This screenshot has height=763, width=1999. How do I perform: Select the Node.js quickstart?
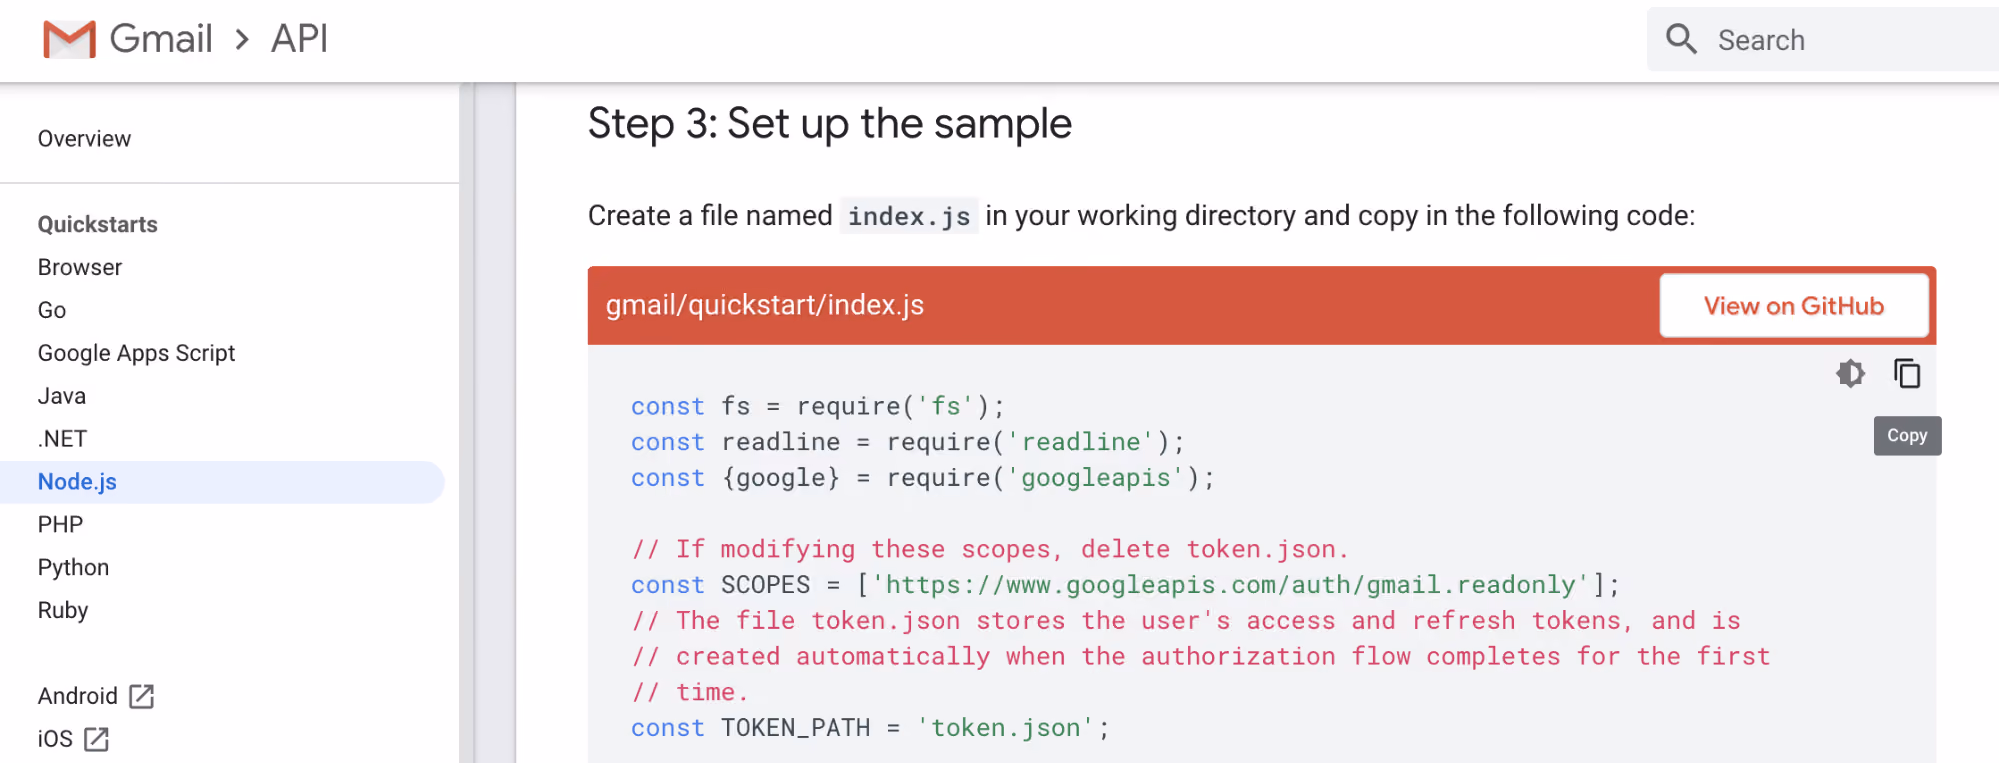click(x=222, y=482)
